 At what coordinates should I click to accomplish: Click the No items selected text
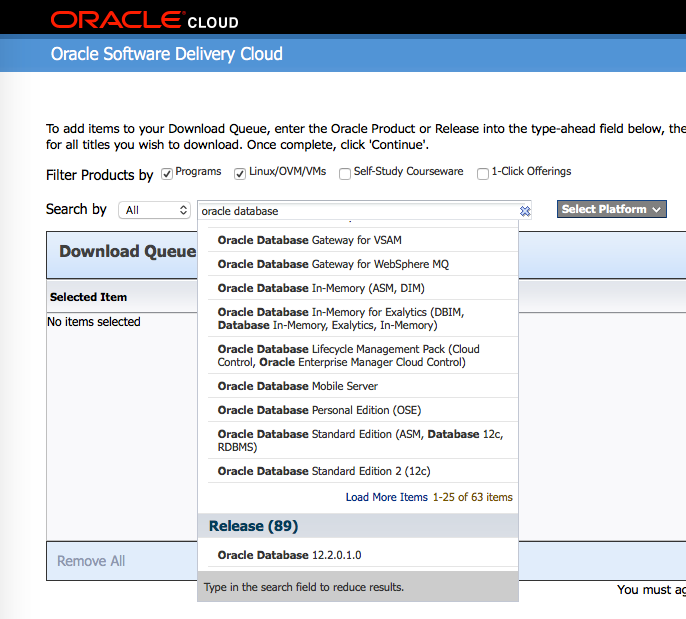94,322
